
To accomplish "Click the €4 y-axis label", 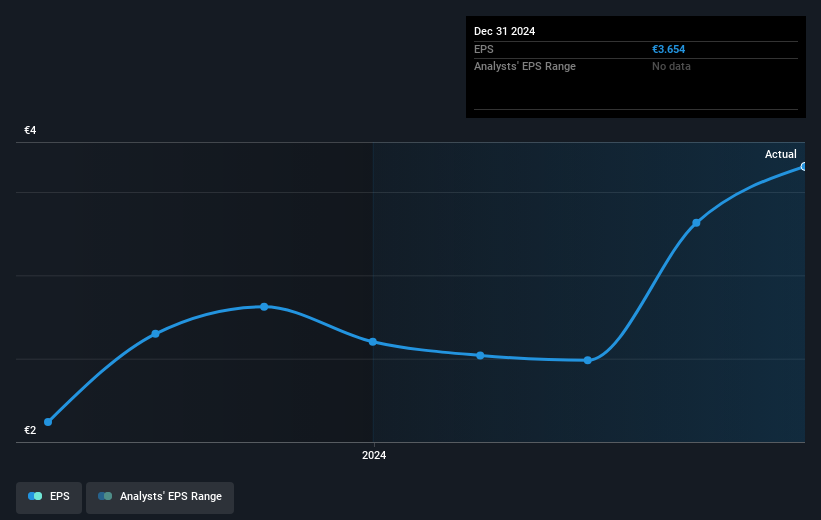I will (x=30, y=130).
